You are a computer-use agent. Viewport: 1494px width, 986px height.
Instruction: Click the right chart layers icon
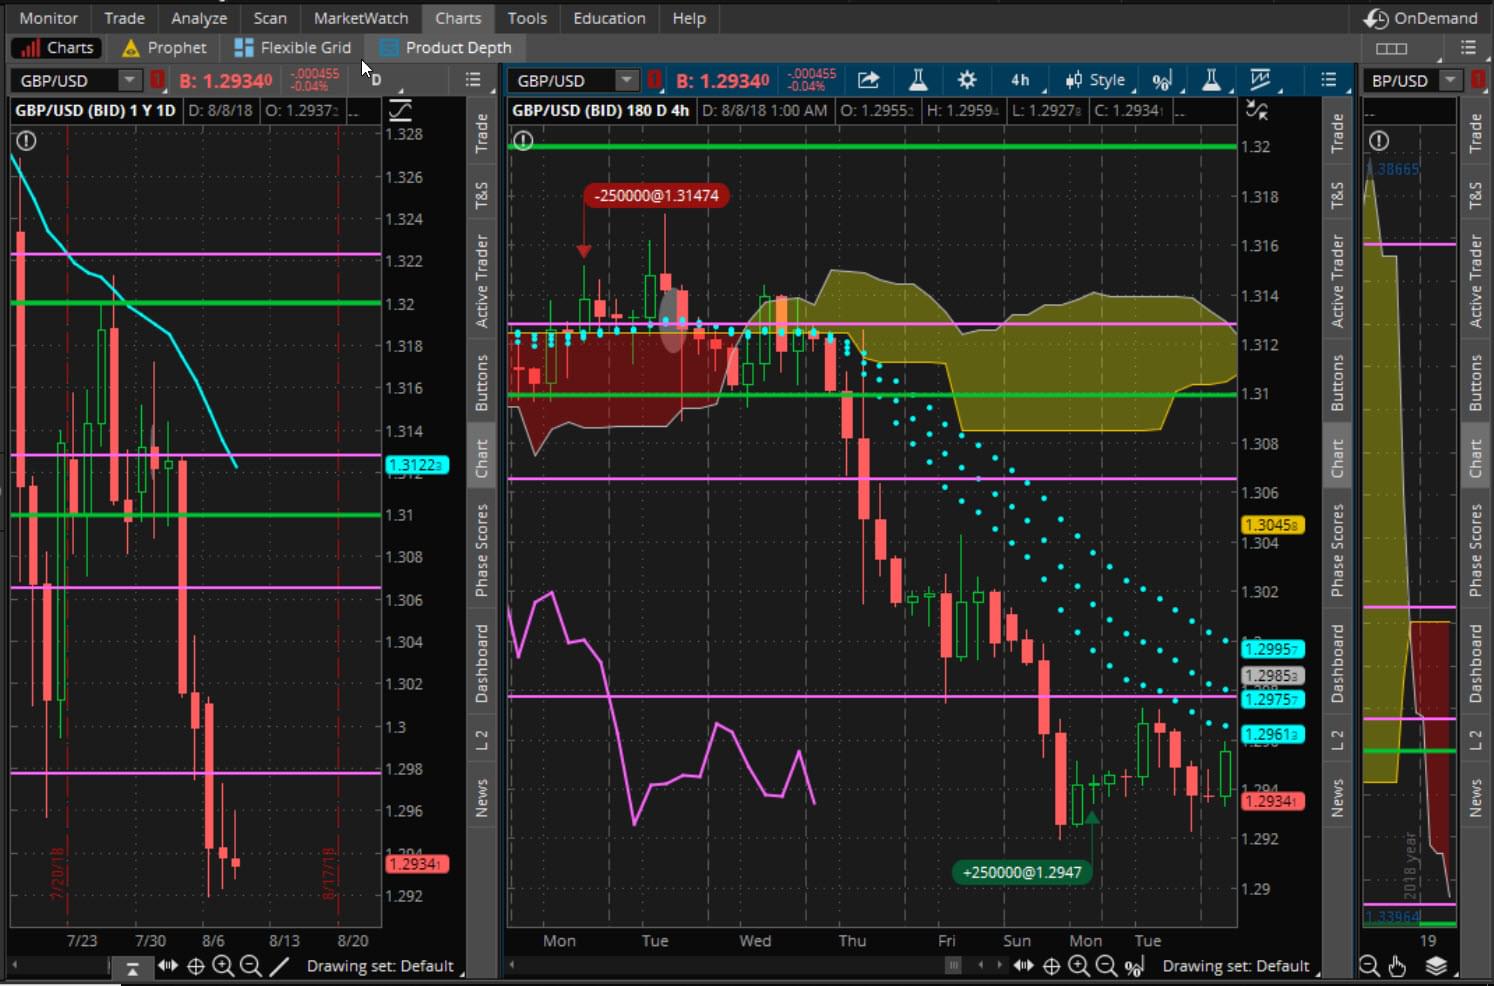click(1436, 966)
